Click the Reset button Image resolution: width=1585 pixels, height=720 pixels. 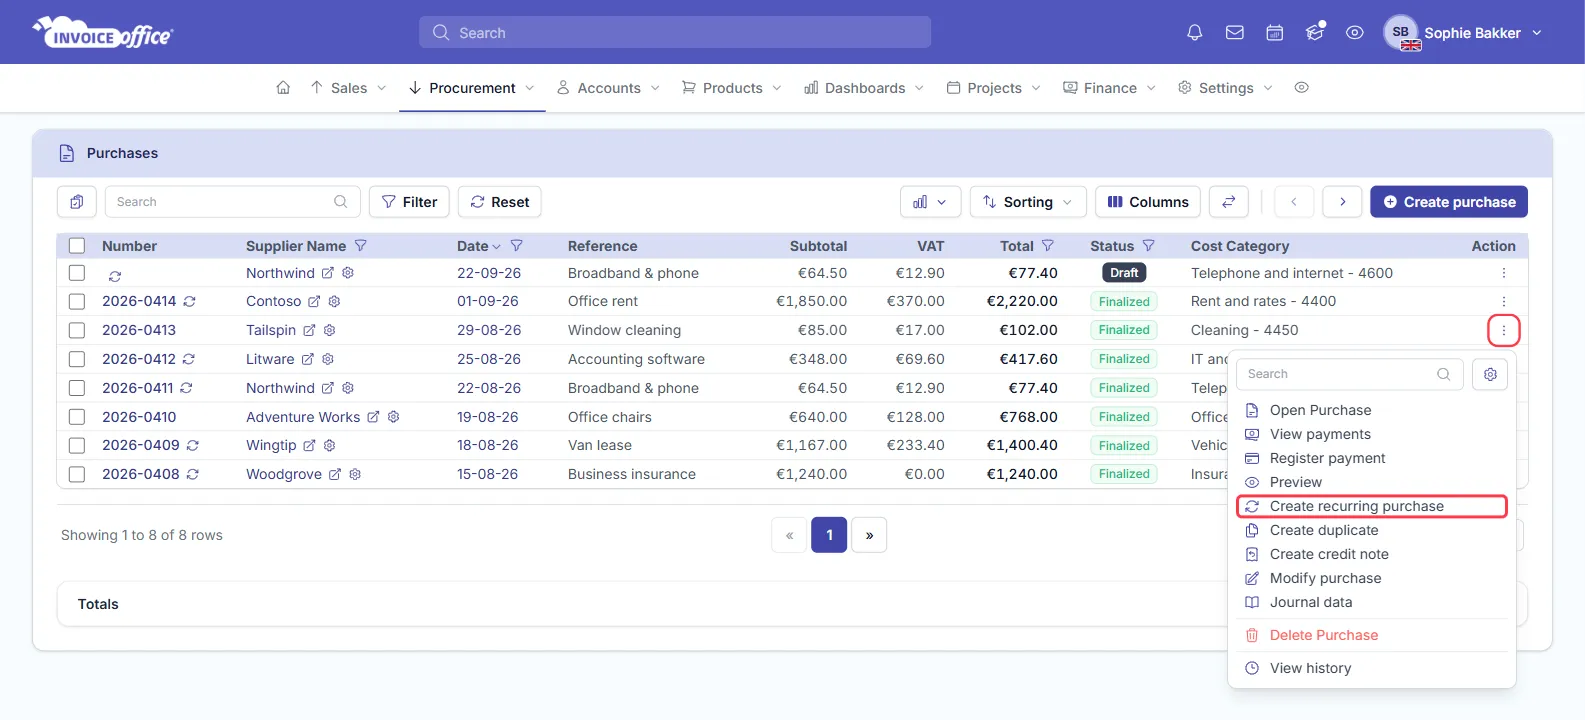coord(500,202)
